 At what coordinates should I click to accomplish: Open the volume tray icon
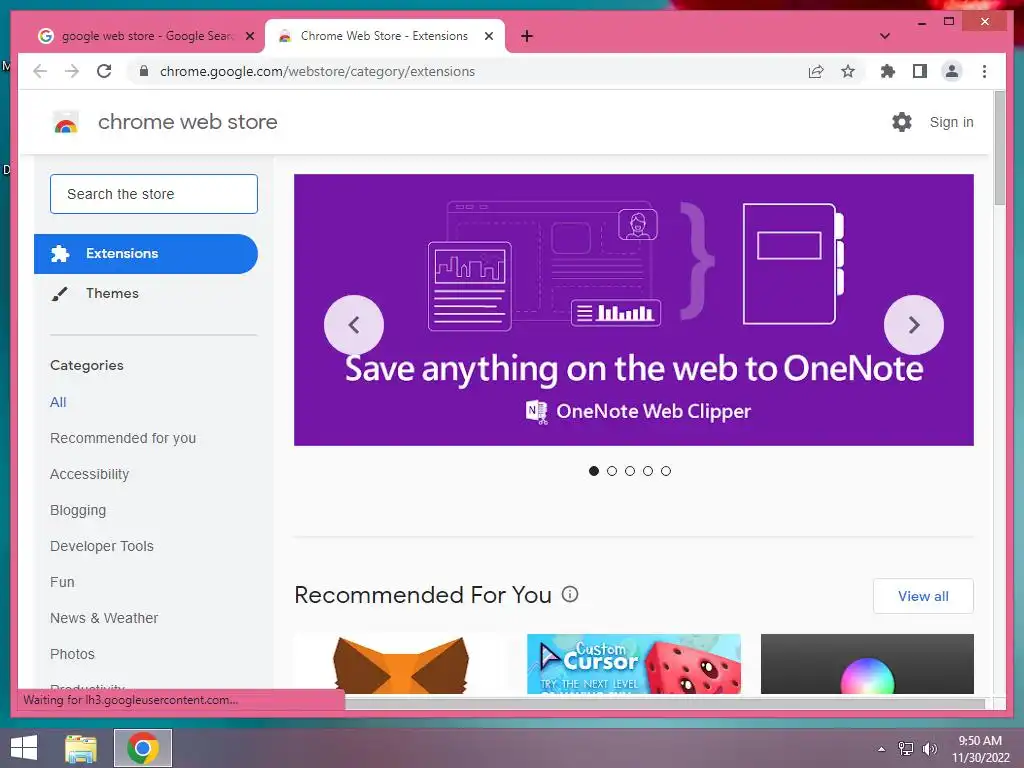929,748
